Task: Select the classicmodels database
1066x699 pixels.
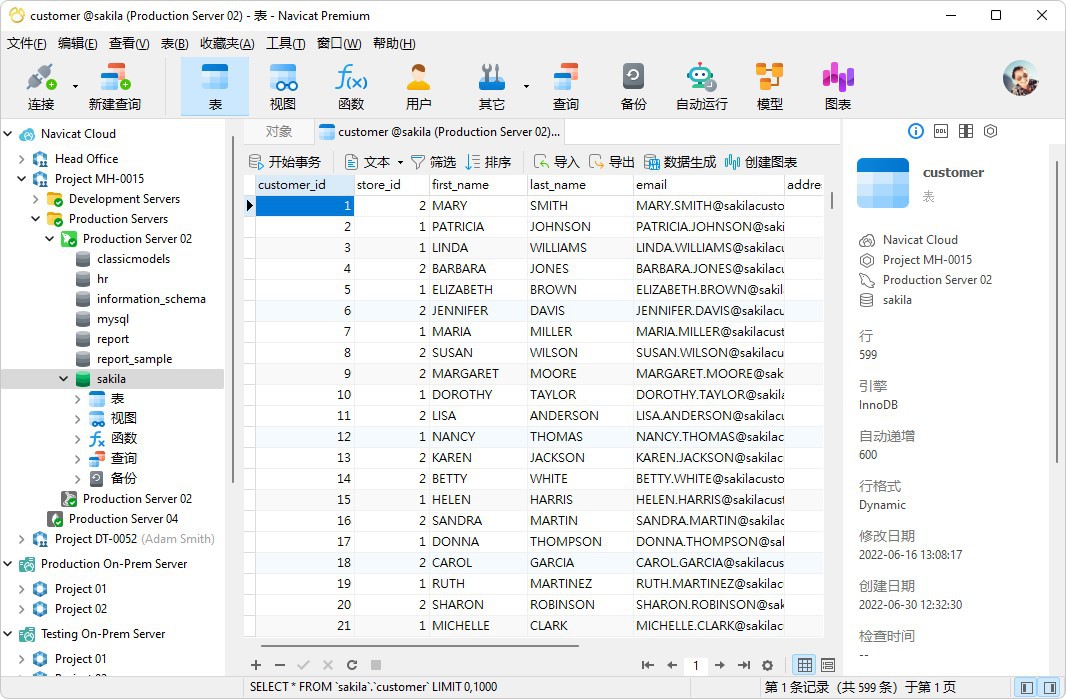Action: click(x=133, y=259)
